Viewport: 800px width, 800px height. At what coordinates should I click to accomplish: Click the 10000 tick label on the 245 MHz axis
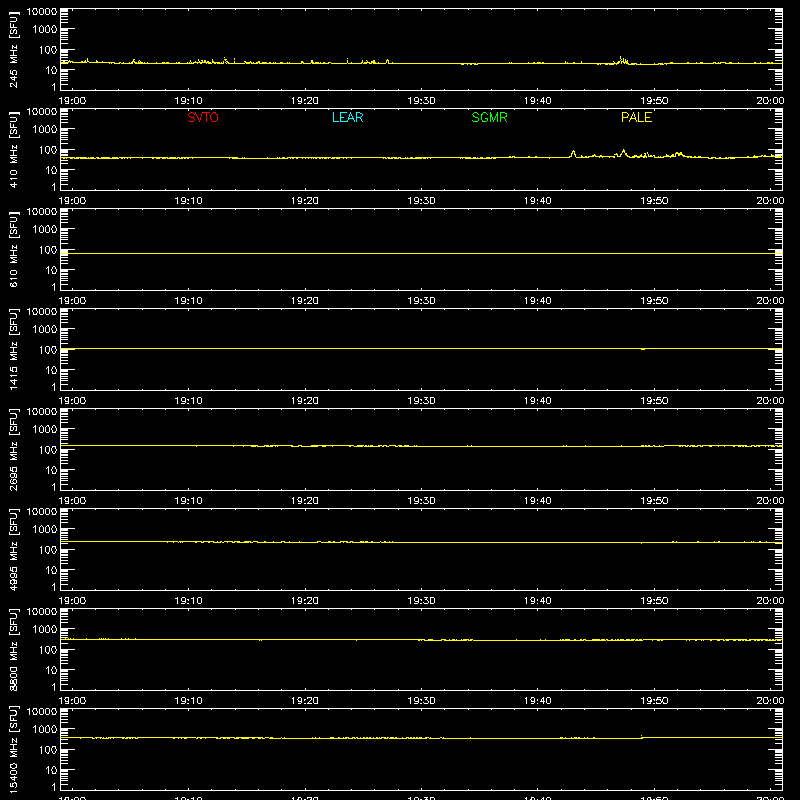coord(42,12)
